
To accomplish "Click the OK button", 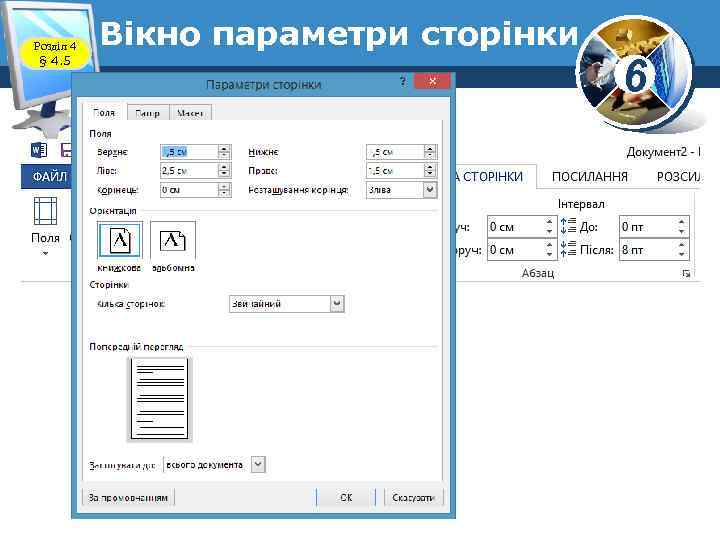I will coord(346,498).
